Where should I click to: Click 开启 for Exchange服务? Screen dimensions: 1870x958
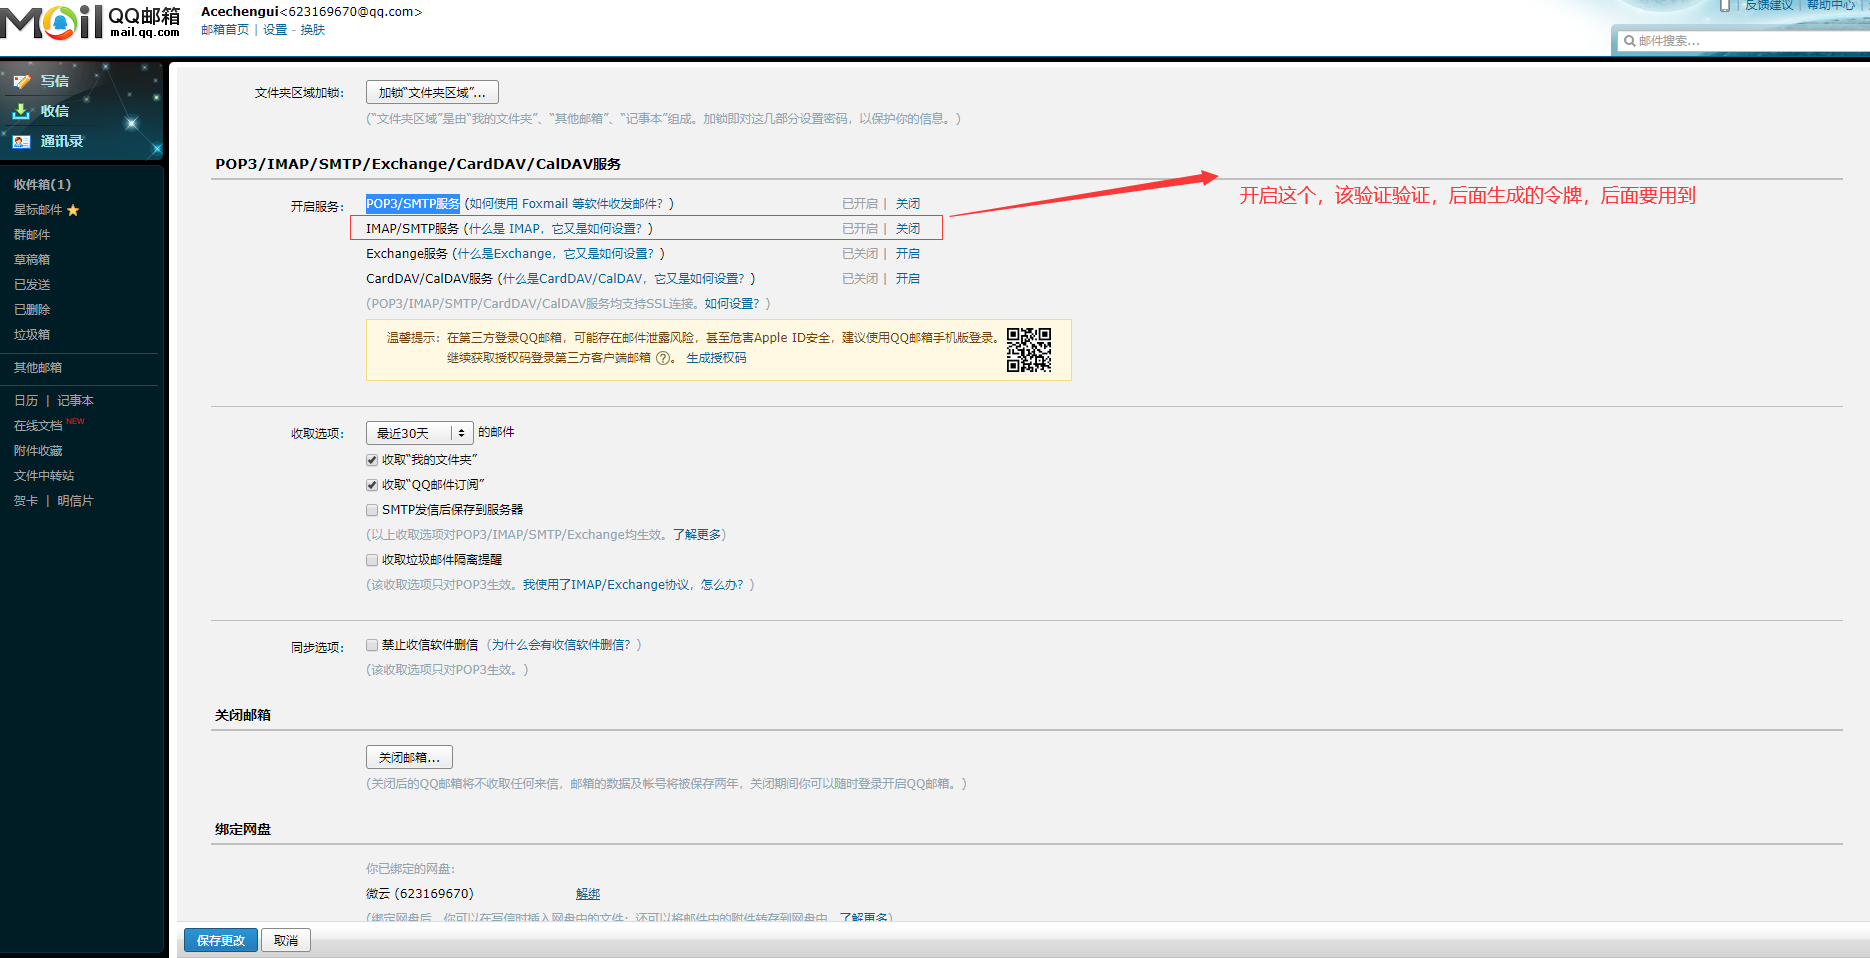(x=908, y=254)
